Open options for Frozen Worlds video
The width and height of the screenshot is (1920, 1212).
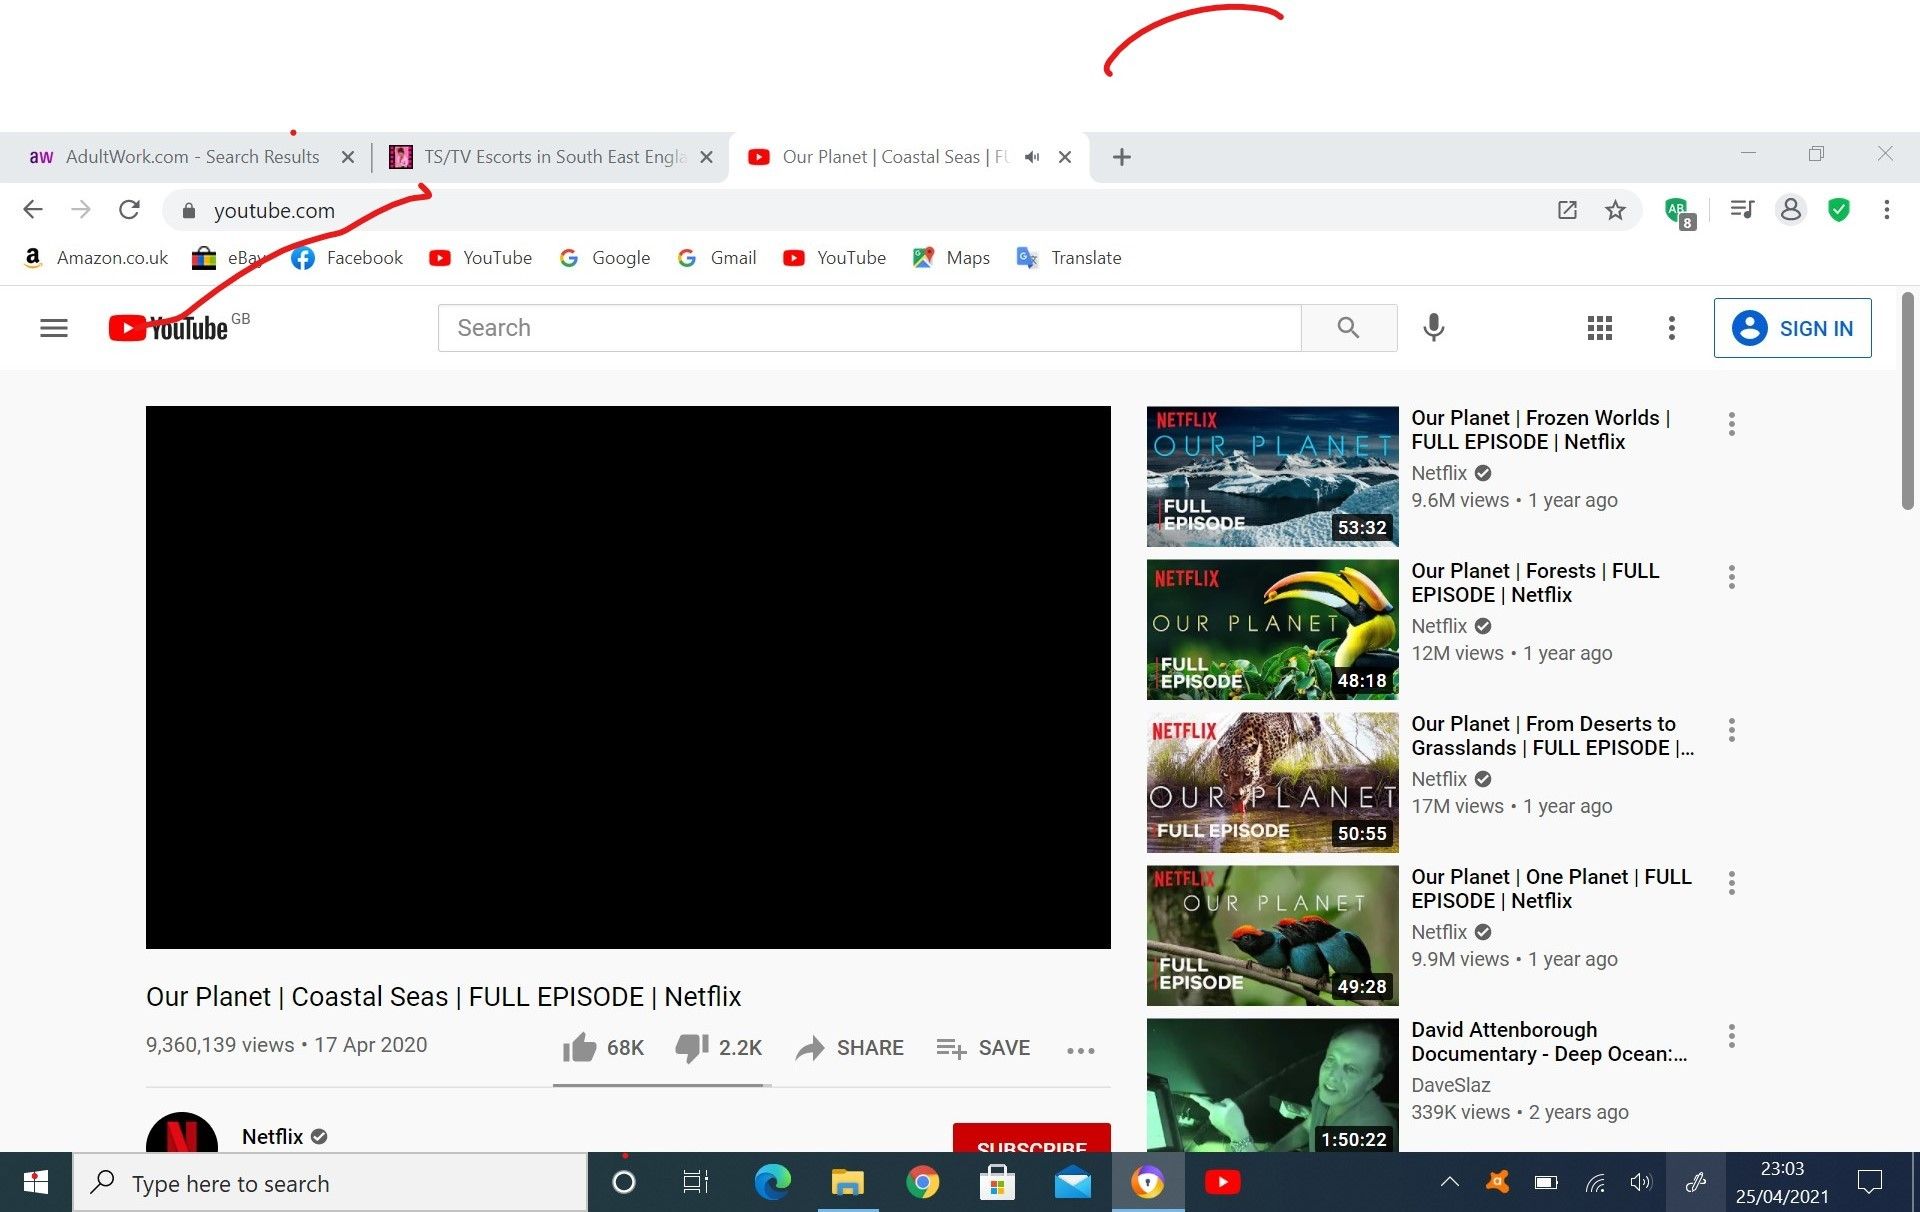(x=1731, y=424)
